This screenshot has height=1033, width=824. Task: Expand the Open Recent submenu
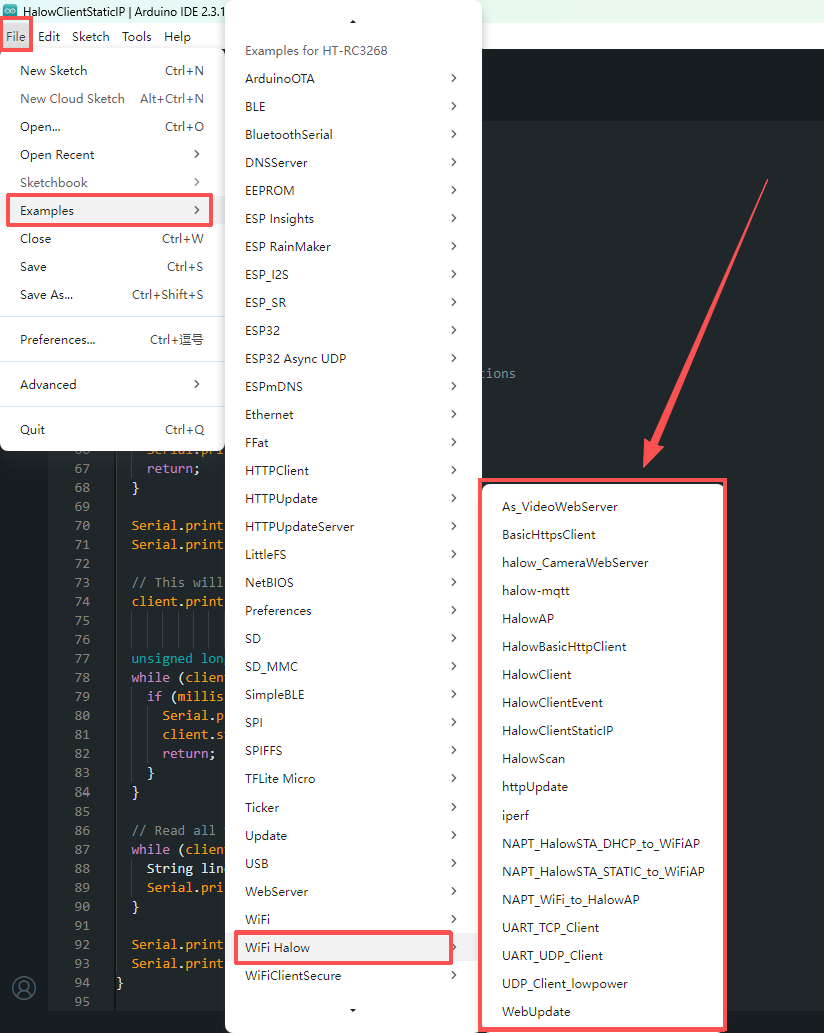click(x=112, y=155)
